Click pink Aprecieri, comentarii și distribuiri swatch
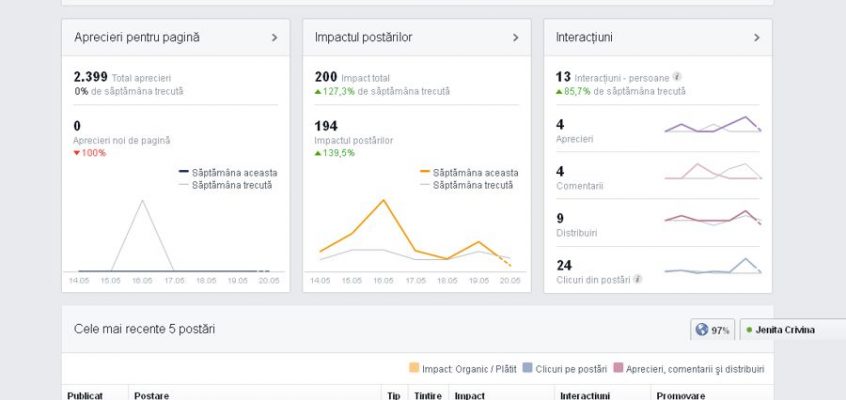 click(x=618, y=369)
